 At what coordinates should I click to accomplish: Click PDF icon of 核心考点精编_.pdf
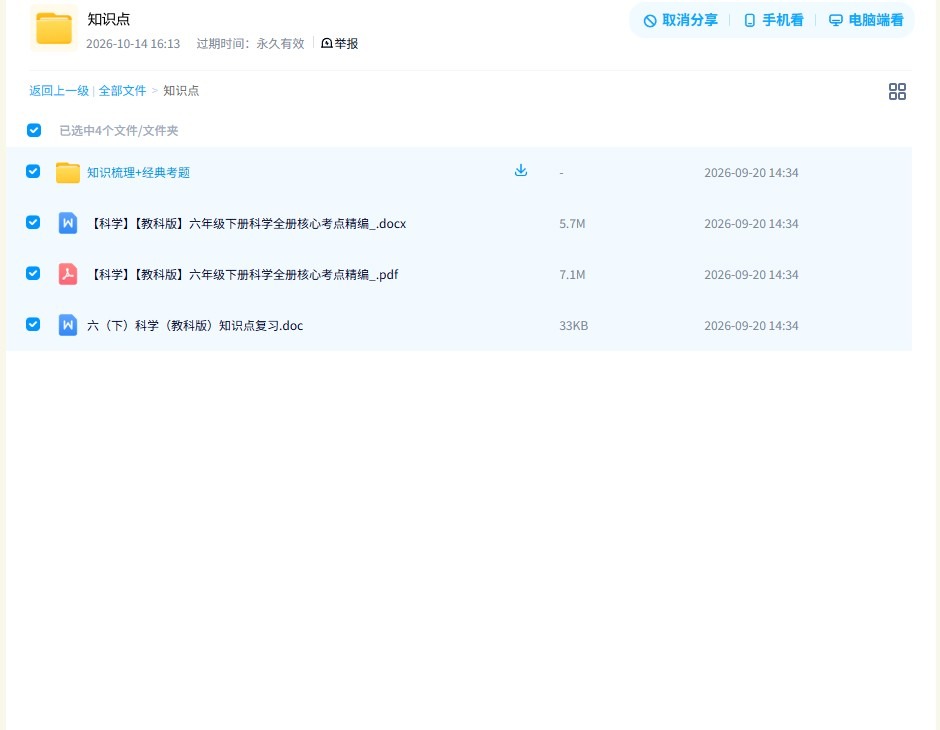pos(68,274)
